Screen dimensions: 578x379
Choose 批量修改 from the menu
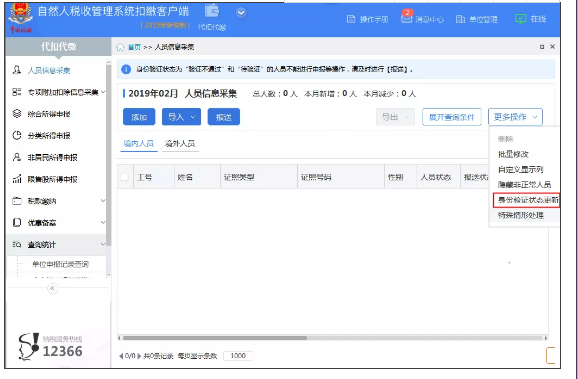[x=513, y=154]
